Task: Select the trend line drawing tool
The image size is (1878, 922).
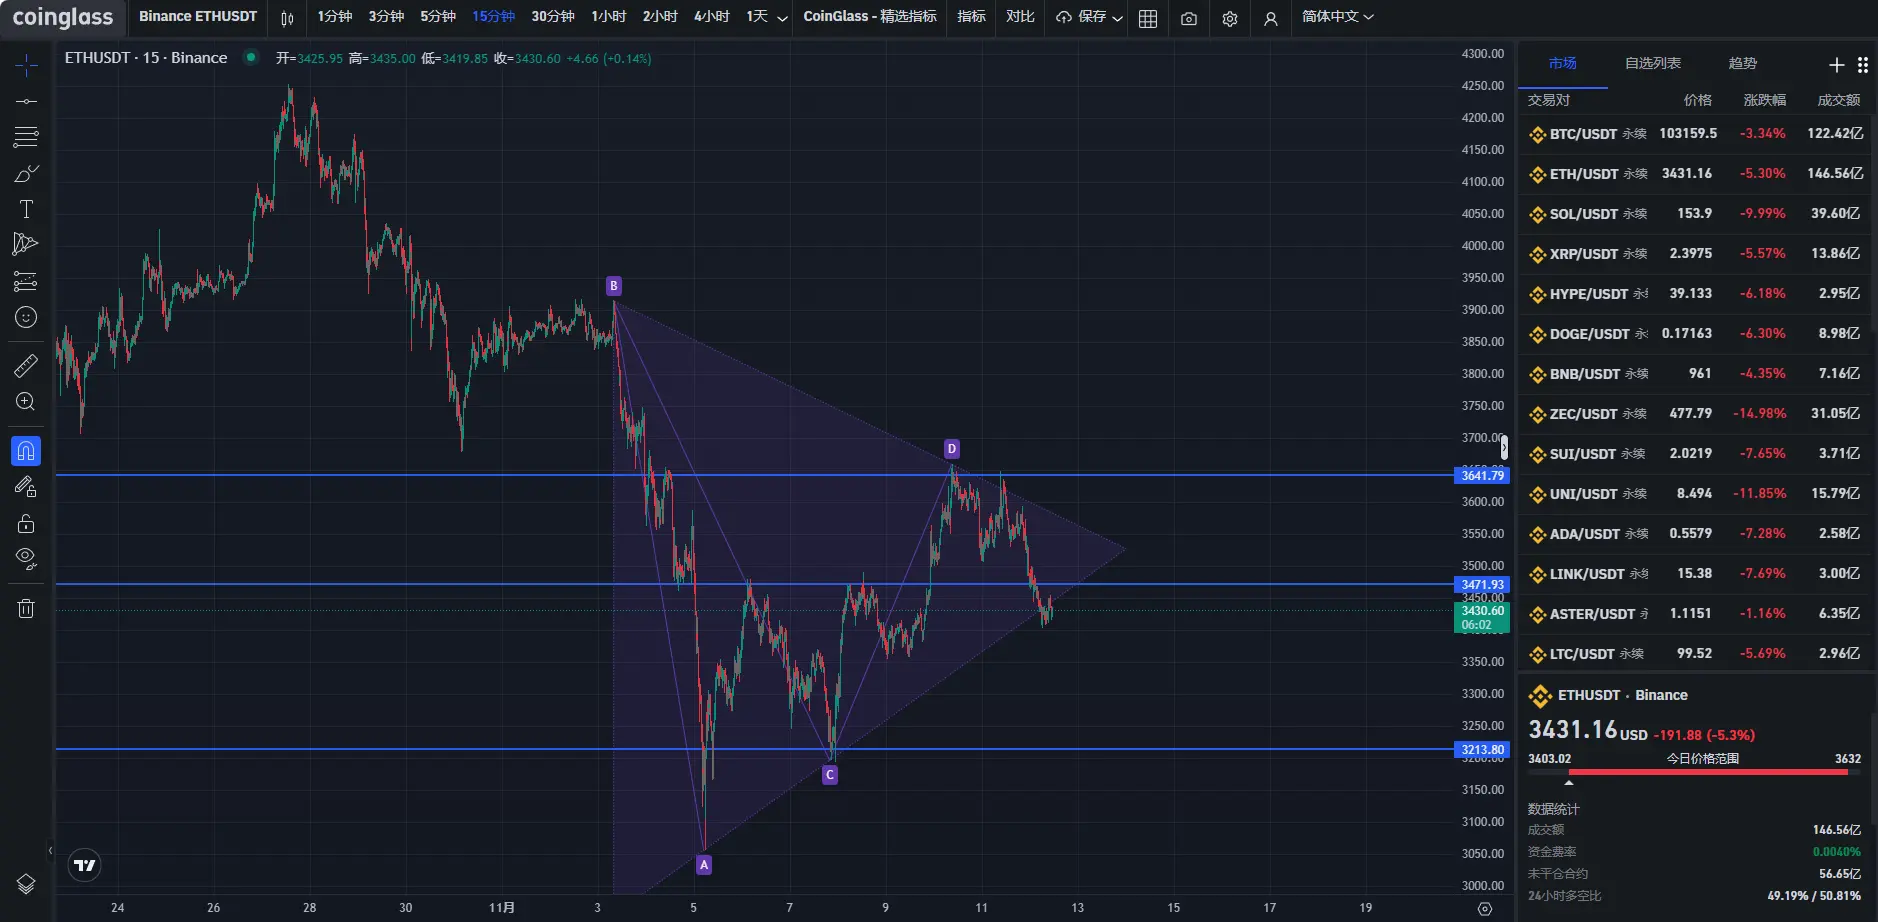Action: [26, 101]
